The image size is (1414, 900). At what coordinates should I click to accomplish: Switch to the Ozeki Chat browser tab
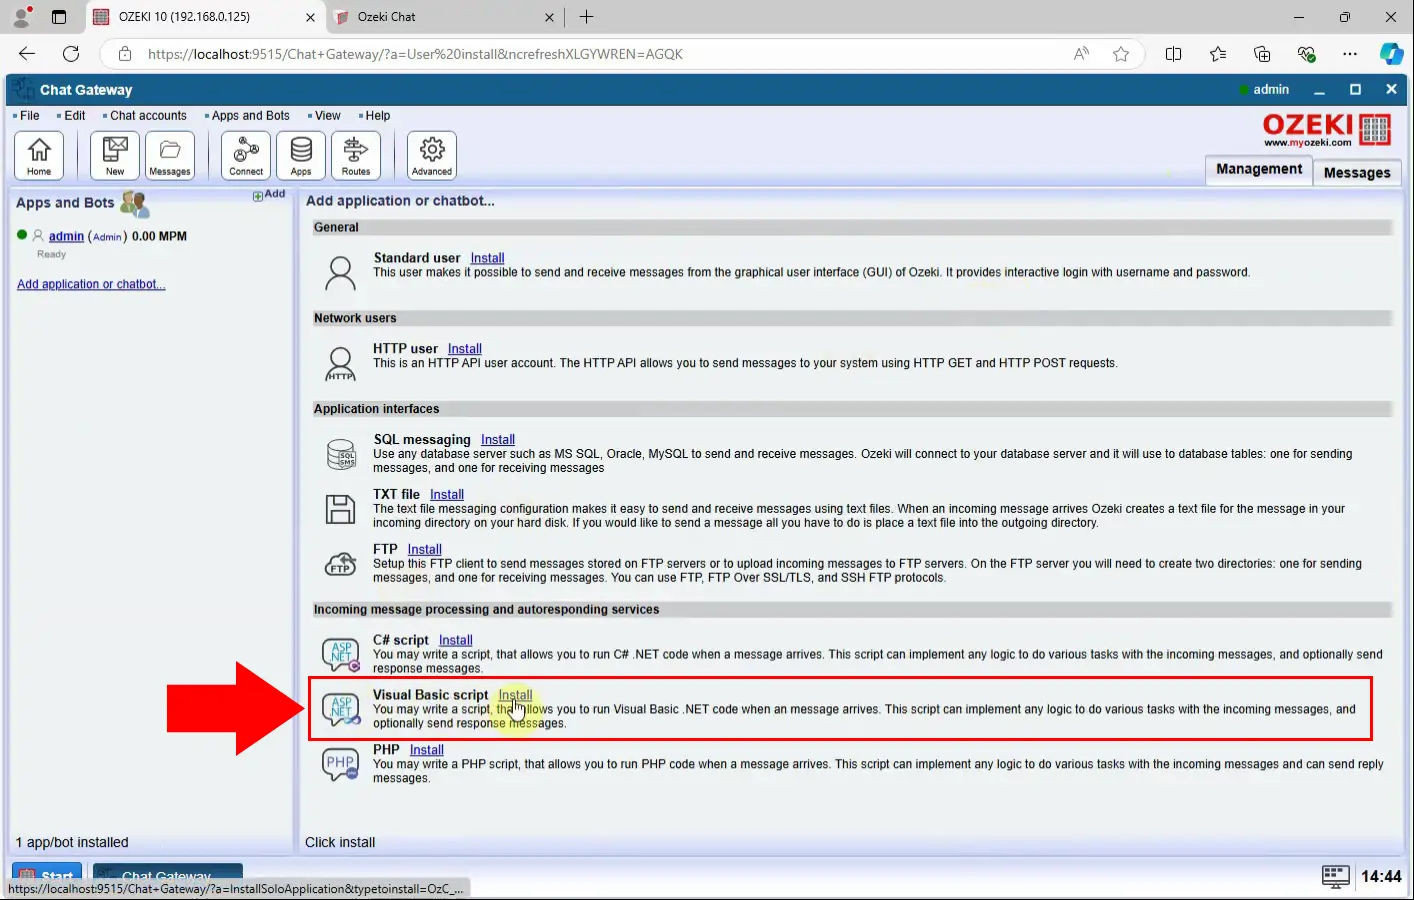[x=444, y=17]
